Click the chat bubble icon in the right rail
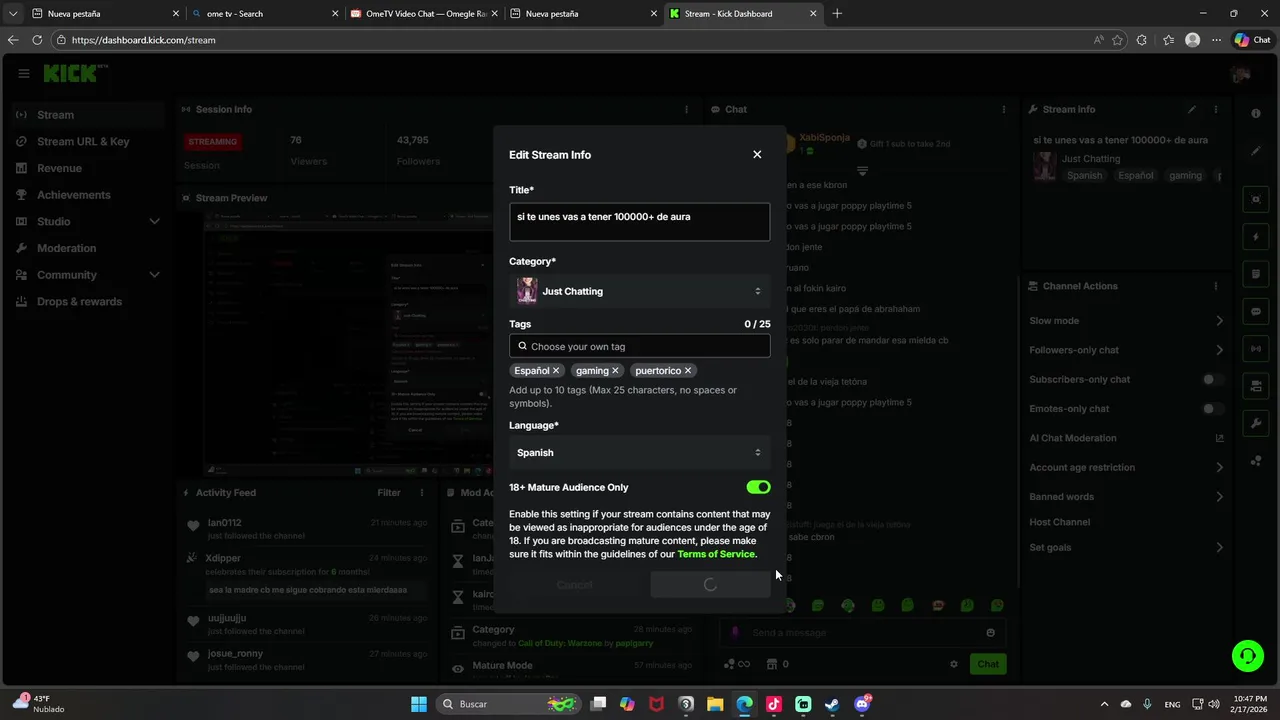This screenshot has height=720, width=1280. click(x=1256, y=311)
